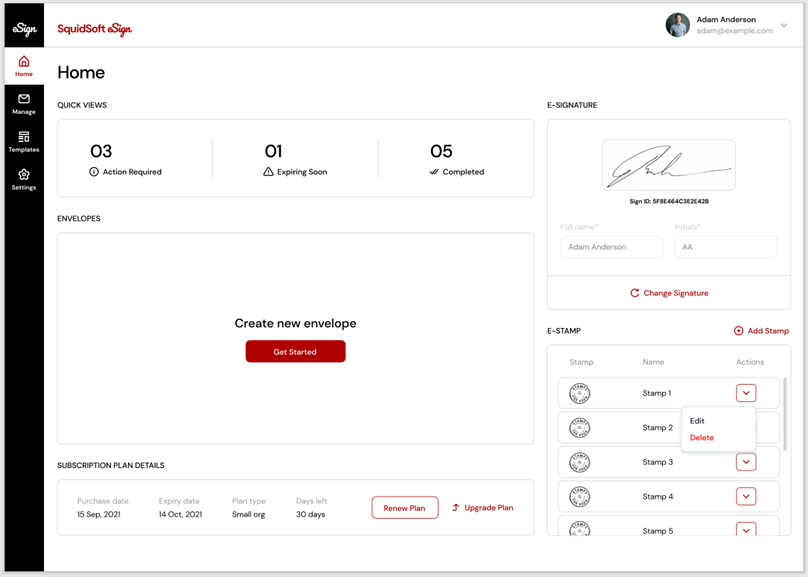This screenshot has width=809, height=577.
Task: Click the E-Stamp list scrollbar
Action: pyautogui.click(x=785, y=414)
